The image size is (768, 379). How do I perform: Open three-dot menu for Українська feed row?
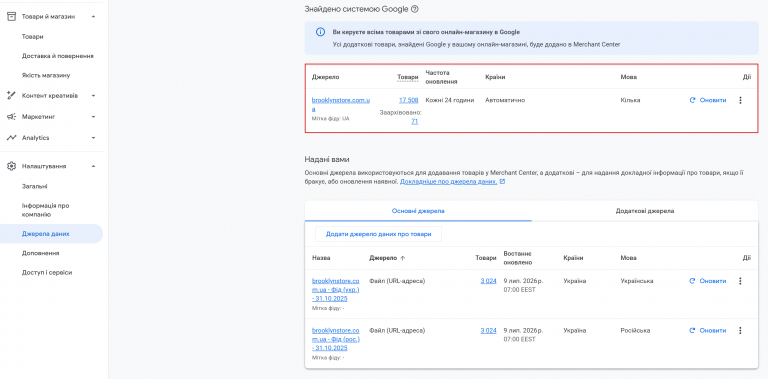[x=740, y=281]
